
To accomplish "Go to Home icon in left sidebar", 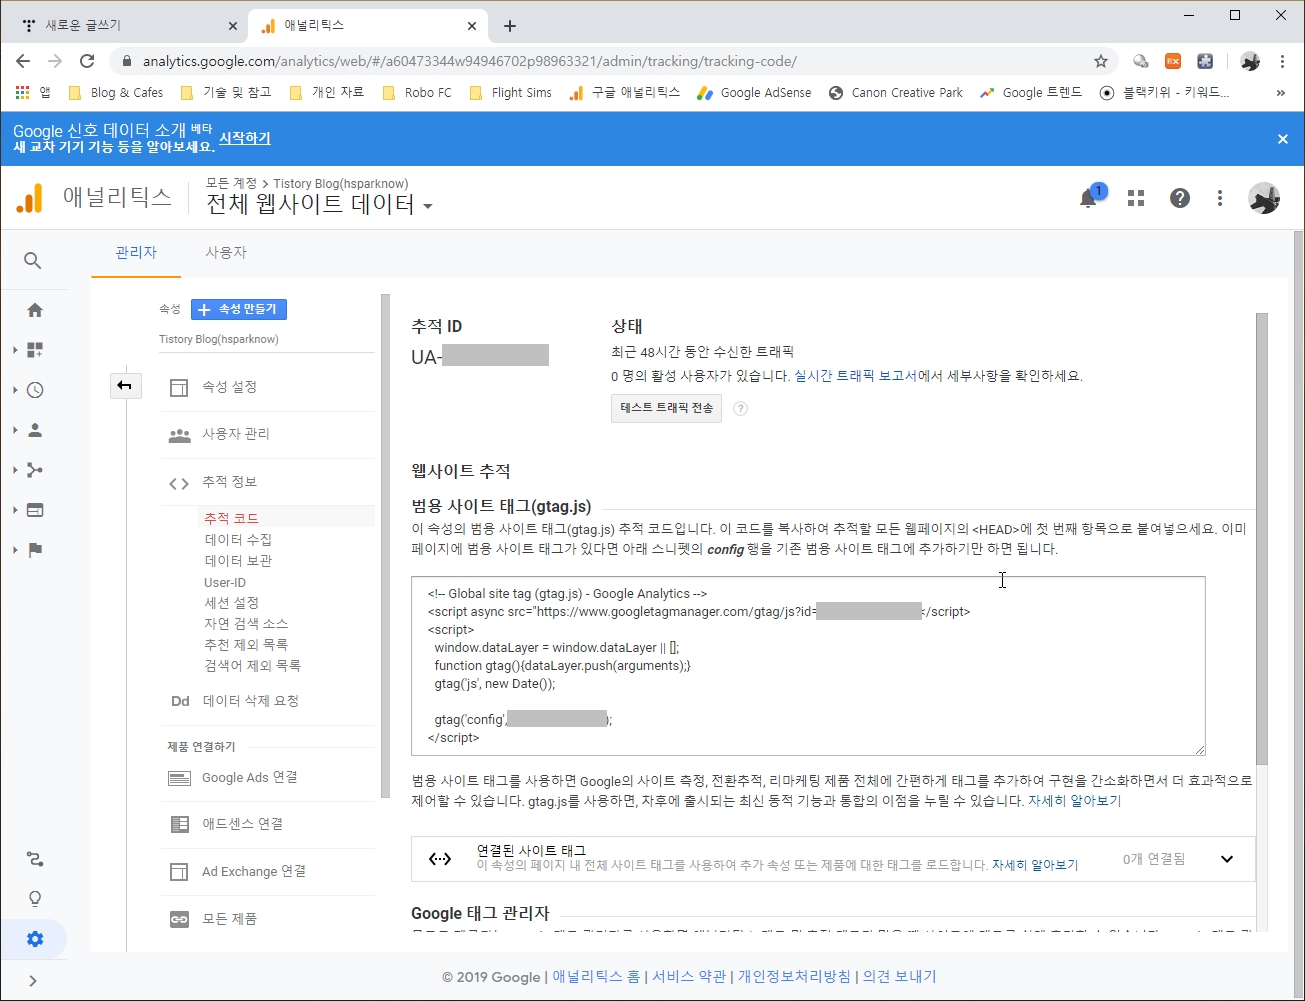I will (35, 310).
